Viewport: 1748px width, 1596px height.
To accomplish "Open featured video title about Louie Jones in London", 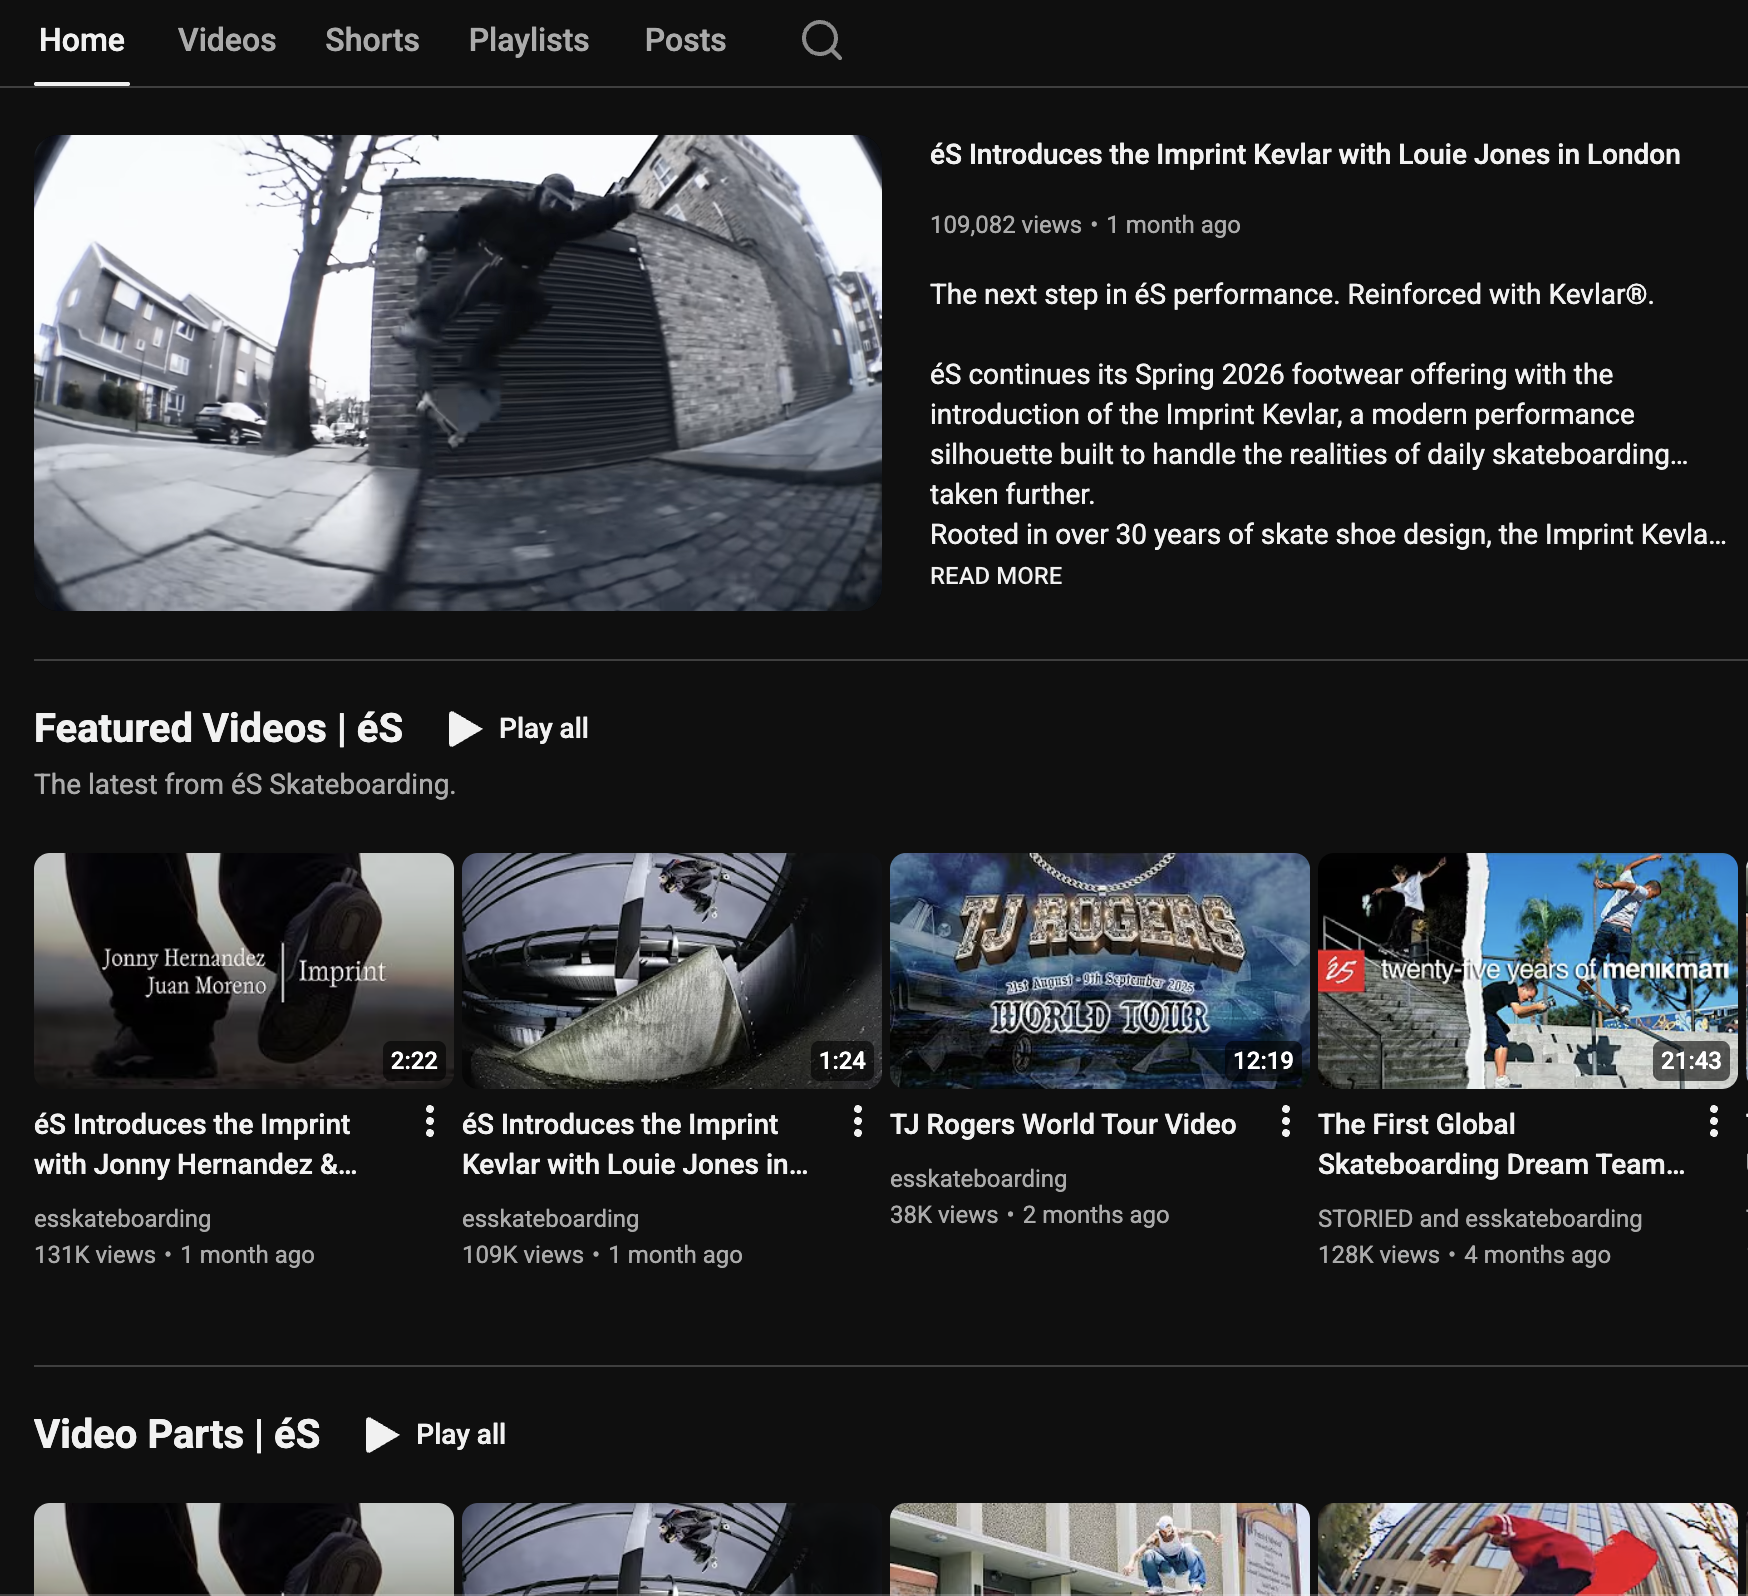I will tap(1305, 155).
